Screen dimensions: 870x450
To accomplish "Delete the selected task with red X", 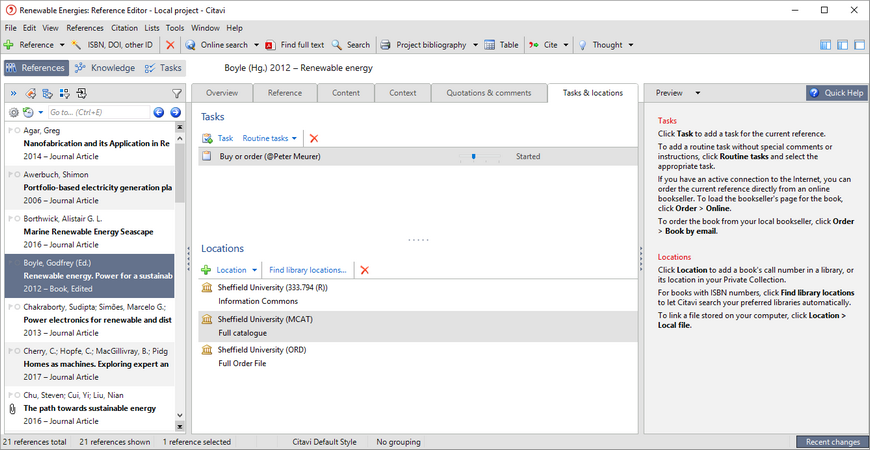I will [314, 138].
